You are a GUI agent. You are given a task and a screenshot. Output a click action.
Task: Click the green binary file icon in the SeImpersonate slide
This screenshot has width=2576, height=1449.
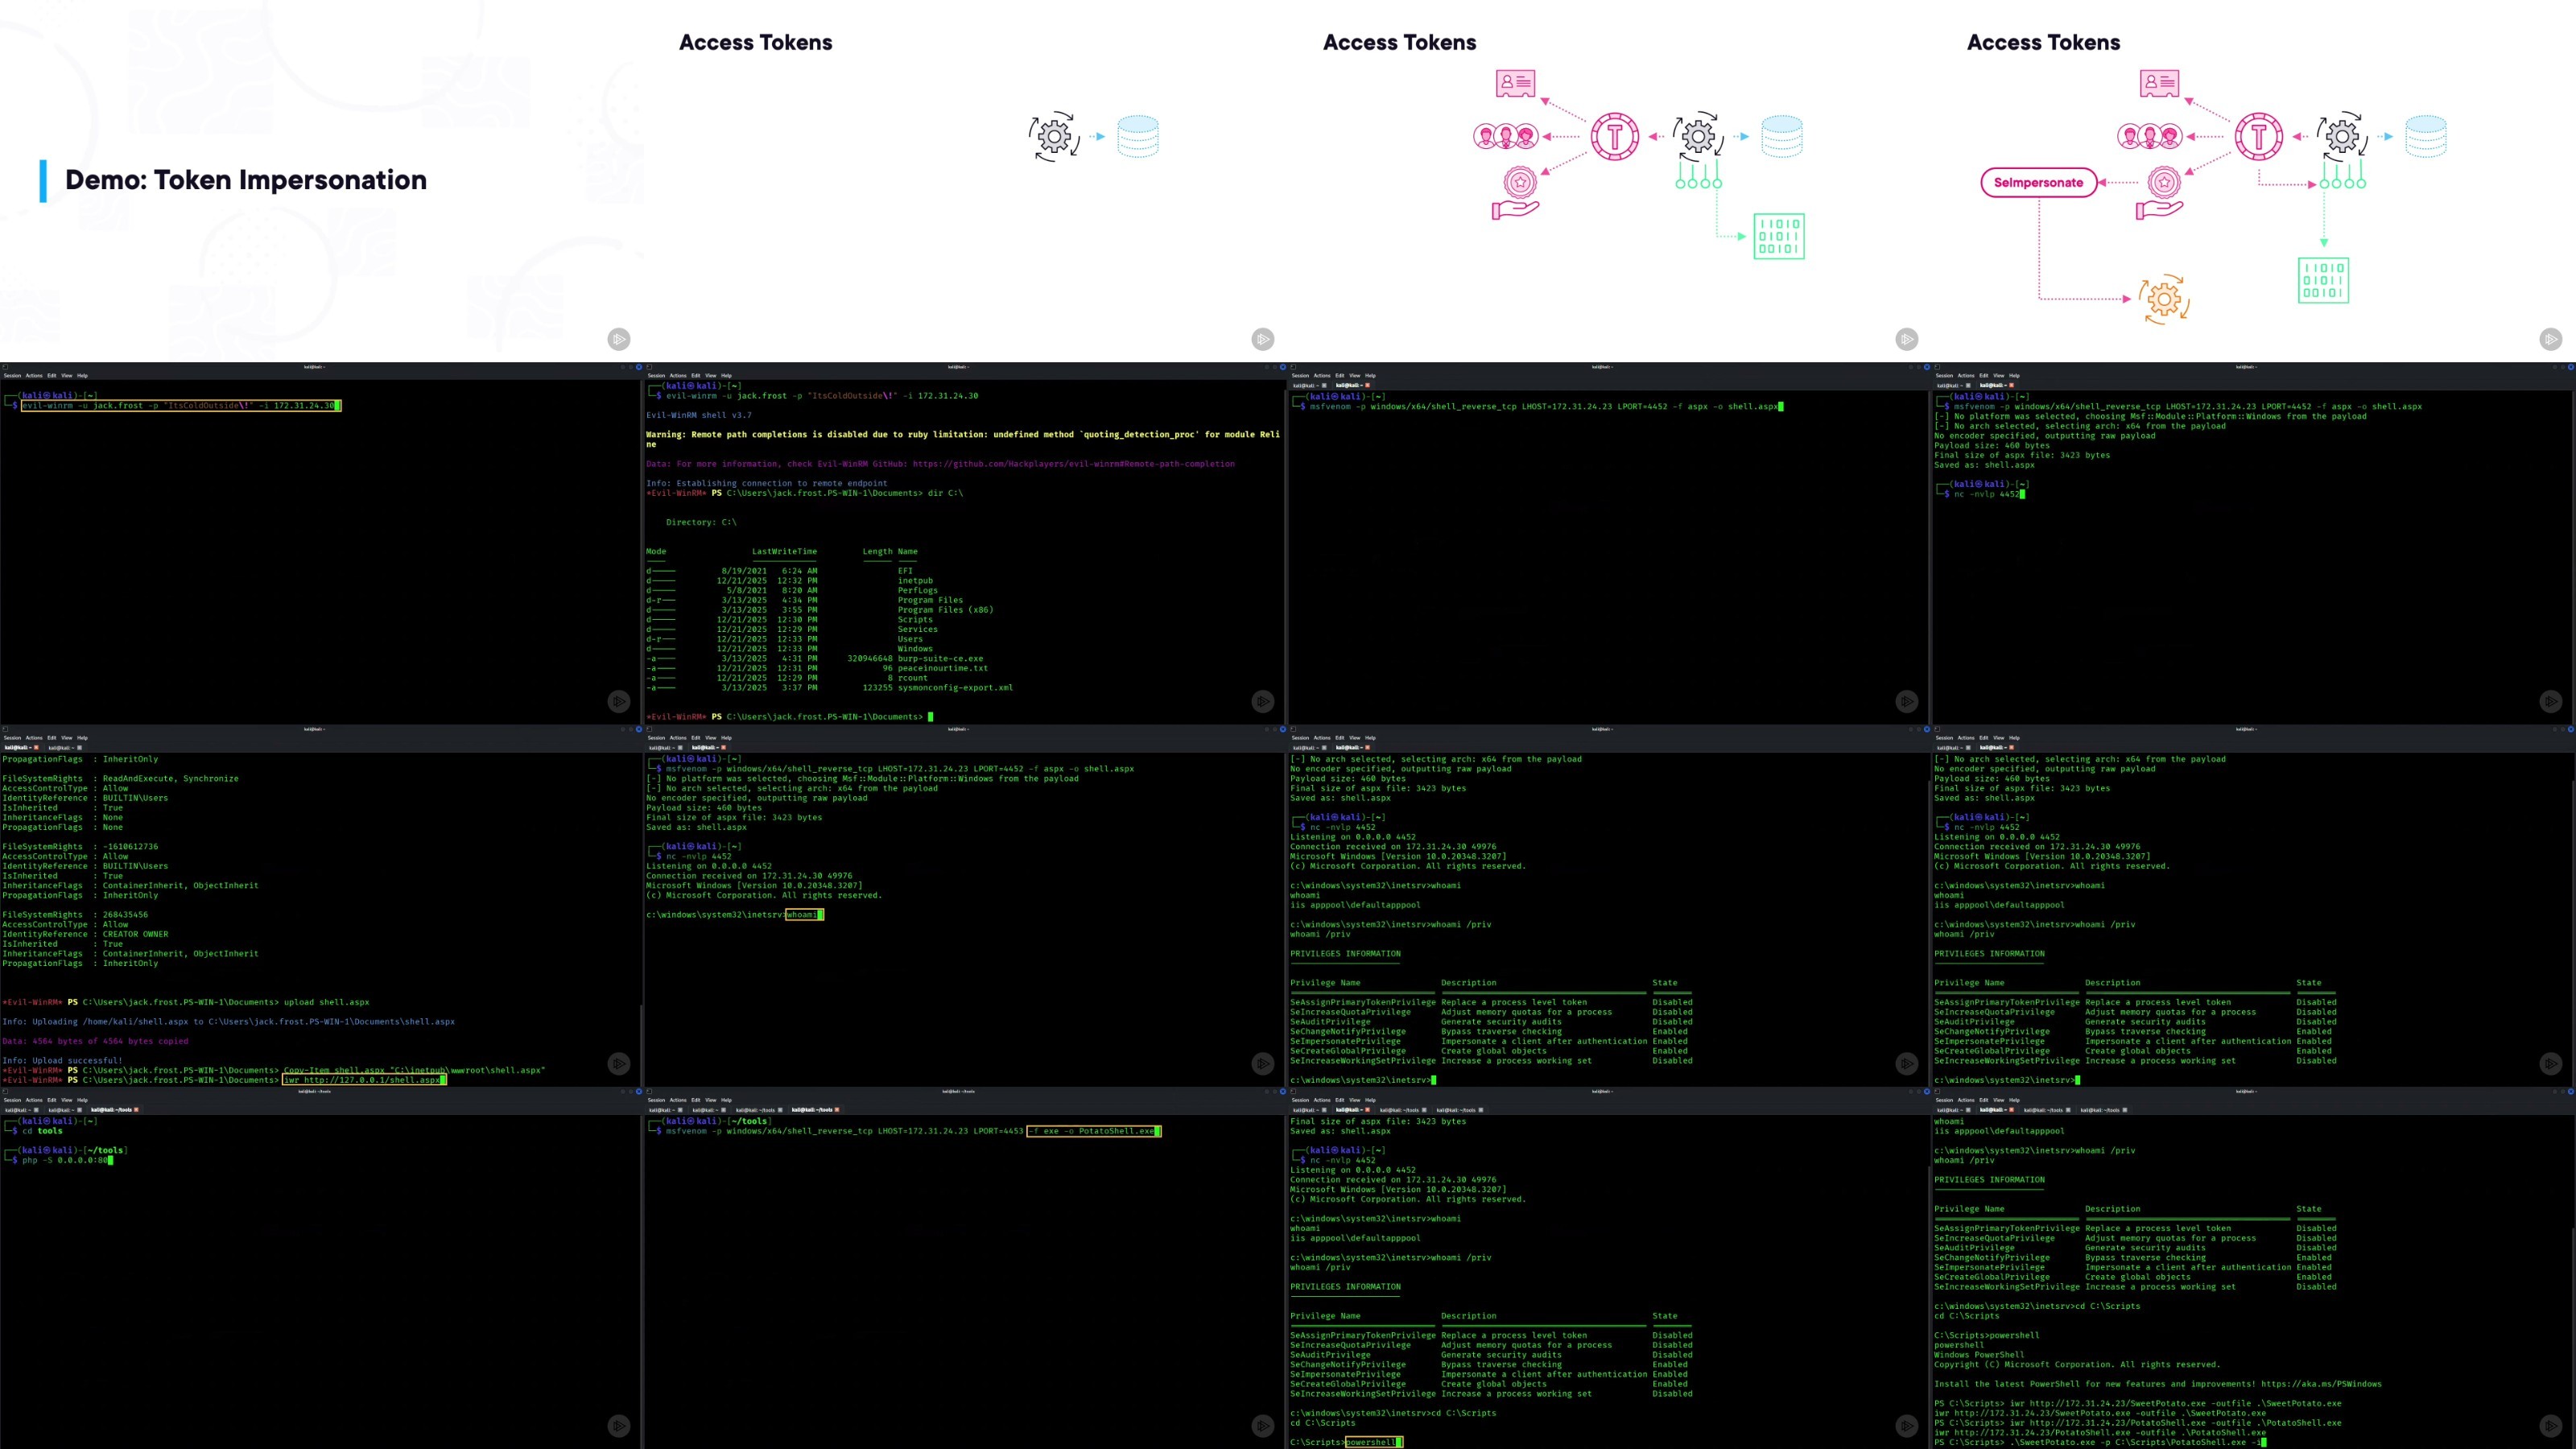2323,280
